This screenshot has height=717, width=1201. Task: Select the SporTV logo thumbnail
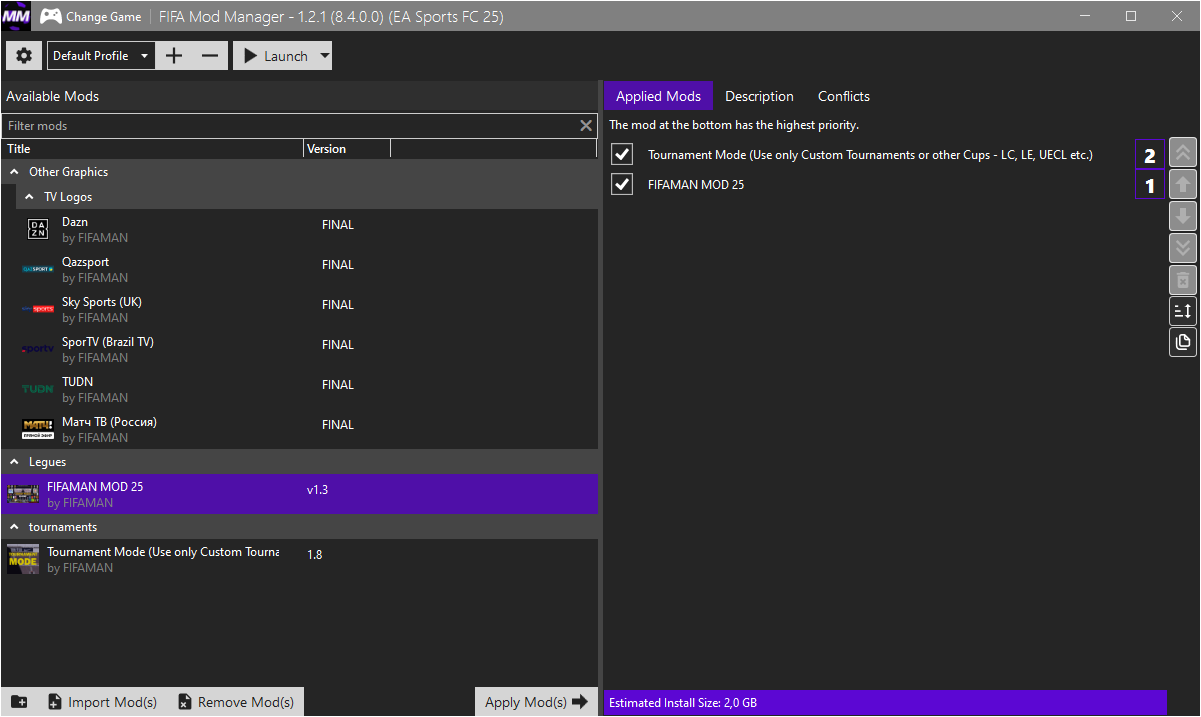(x=37, y=350)
